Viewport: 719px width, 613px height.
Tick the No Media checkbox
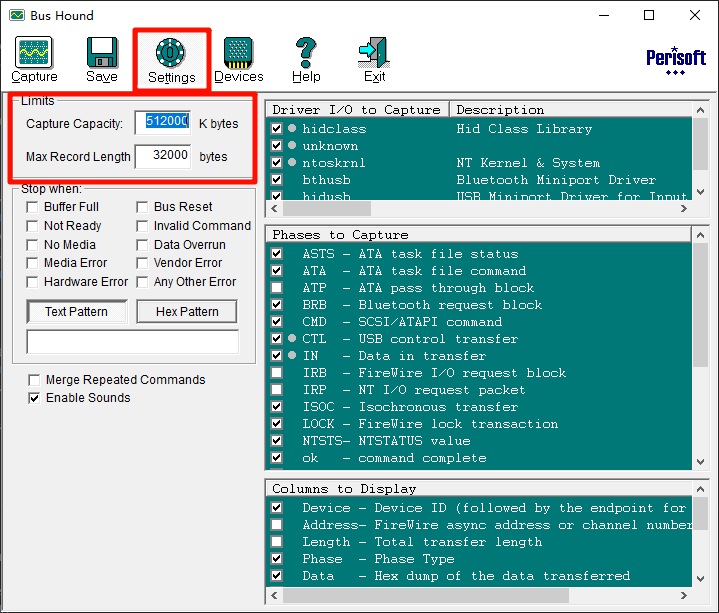[32, 245]
